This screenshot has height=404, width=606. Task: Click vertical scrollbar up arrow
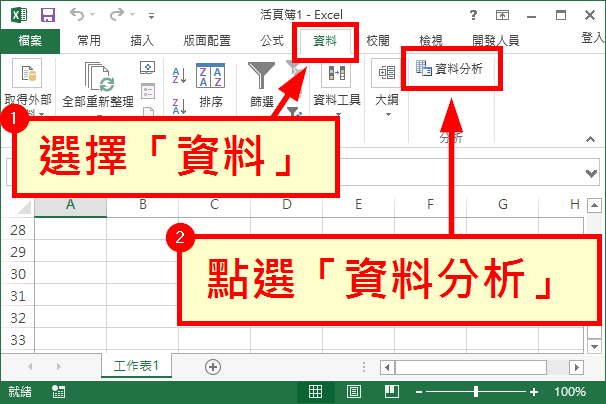coord(594,205)
